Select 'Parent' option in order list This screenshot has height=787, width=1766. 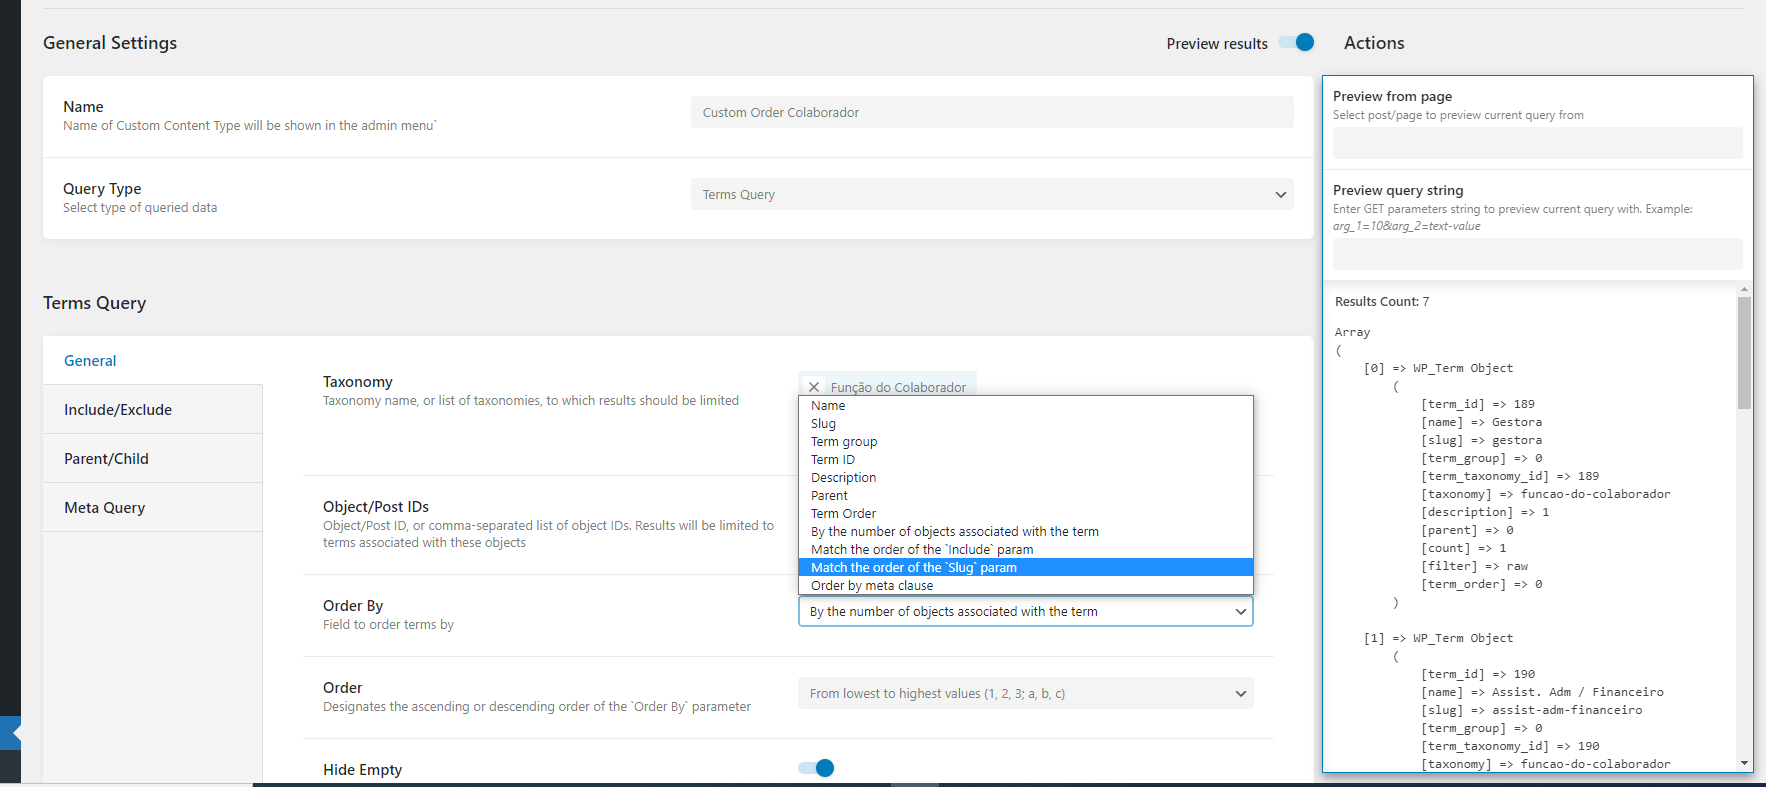pos(1025,496)
